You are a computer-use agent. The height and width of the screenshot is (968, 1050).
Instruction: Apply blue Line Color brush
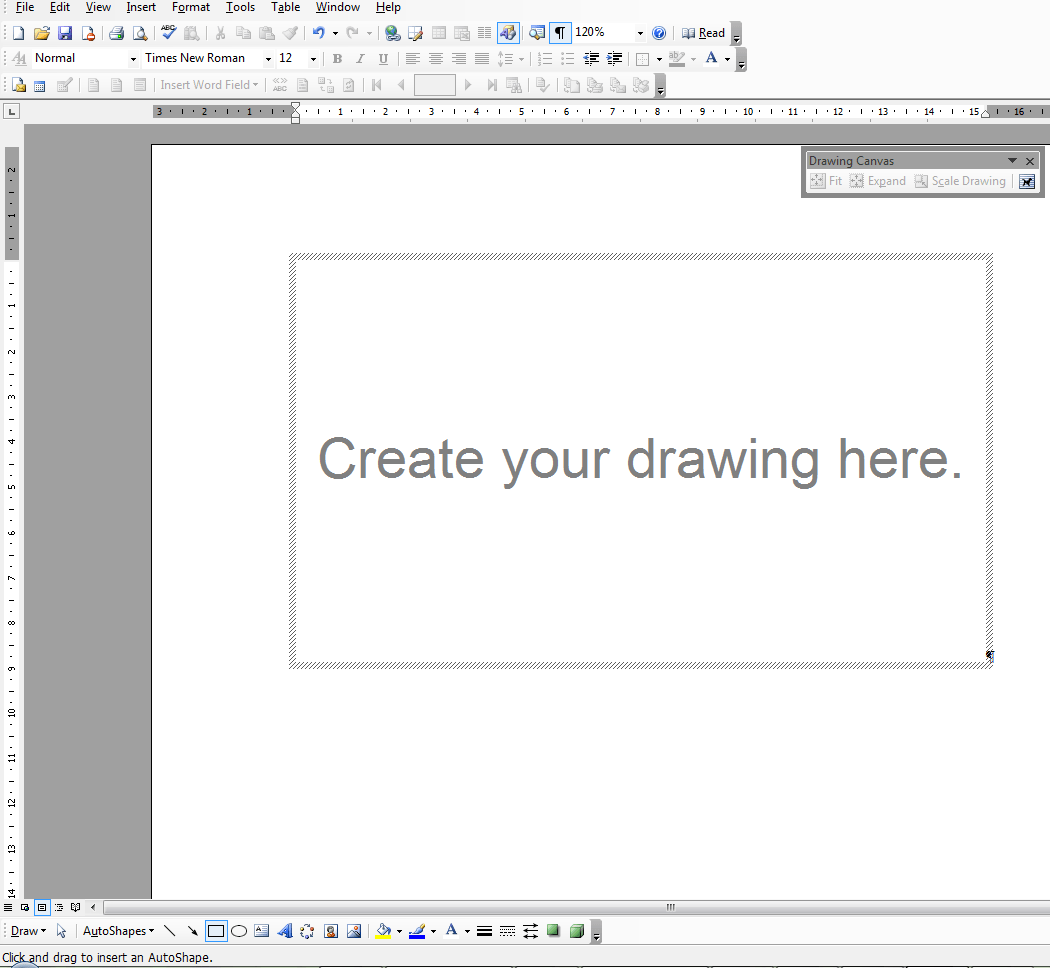[x=417, y=931]
